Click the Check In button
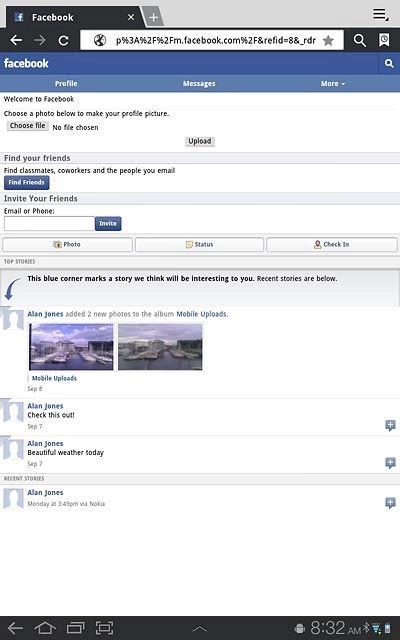This screenshot has width=400, height=640. coord(332,244)
